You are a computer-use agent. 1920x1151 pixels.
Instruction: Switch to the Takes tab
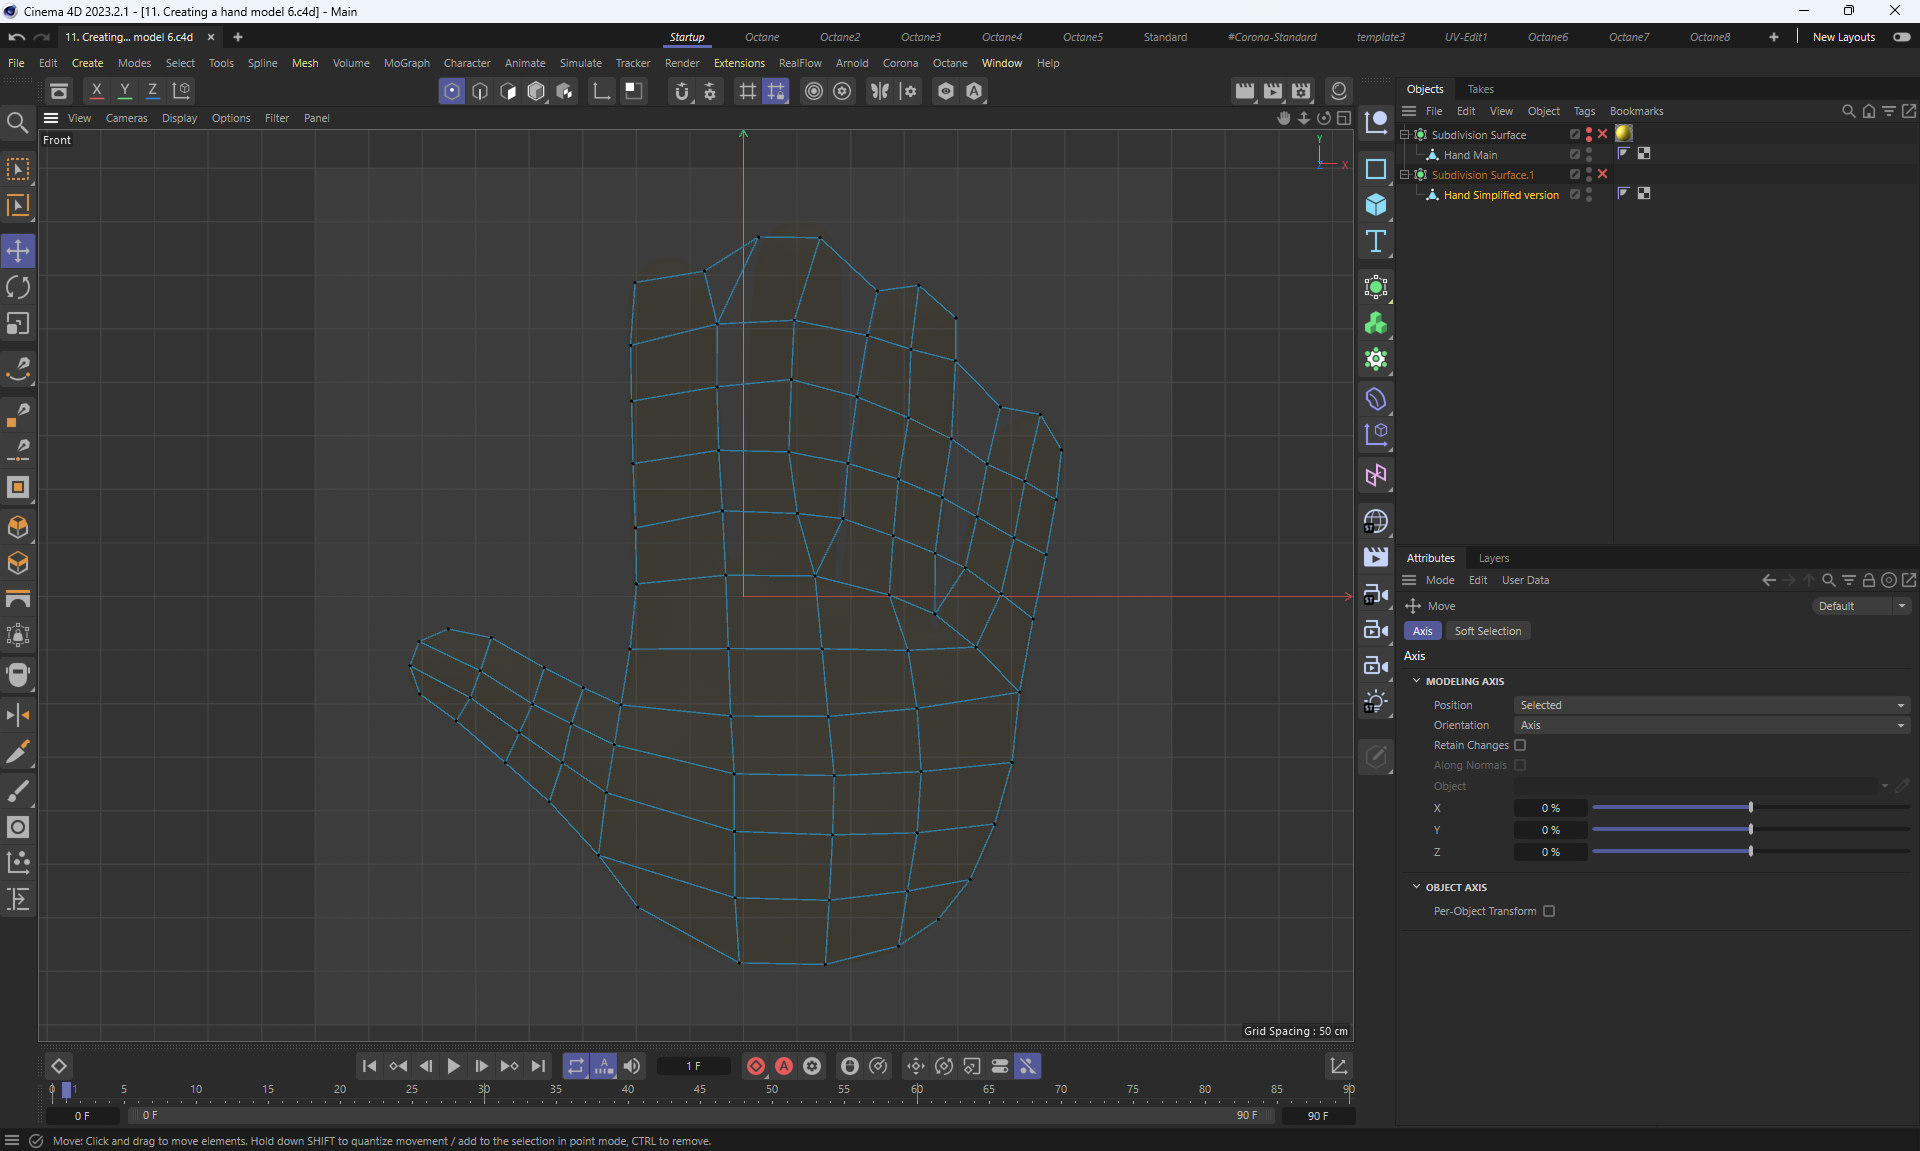1480,89
